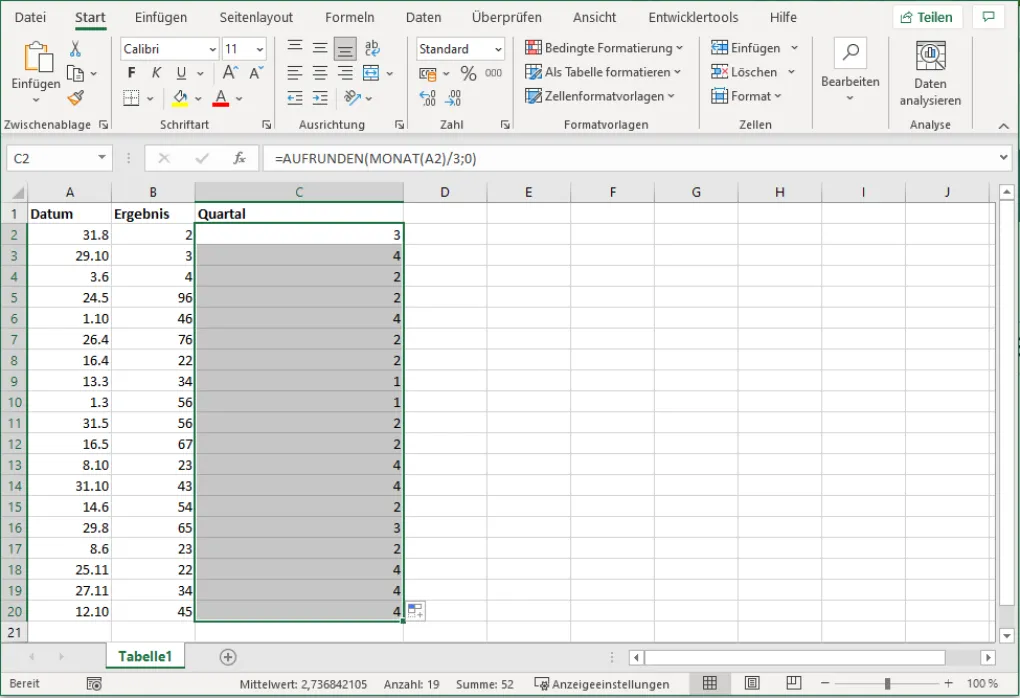Click the format painter brush icon

(x=76, y=97)
